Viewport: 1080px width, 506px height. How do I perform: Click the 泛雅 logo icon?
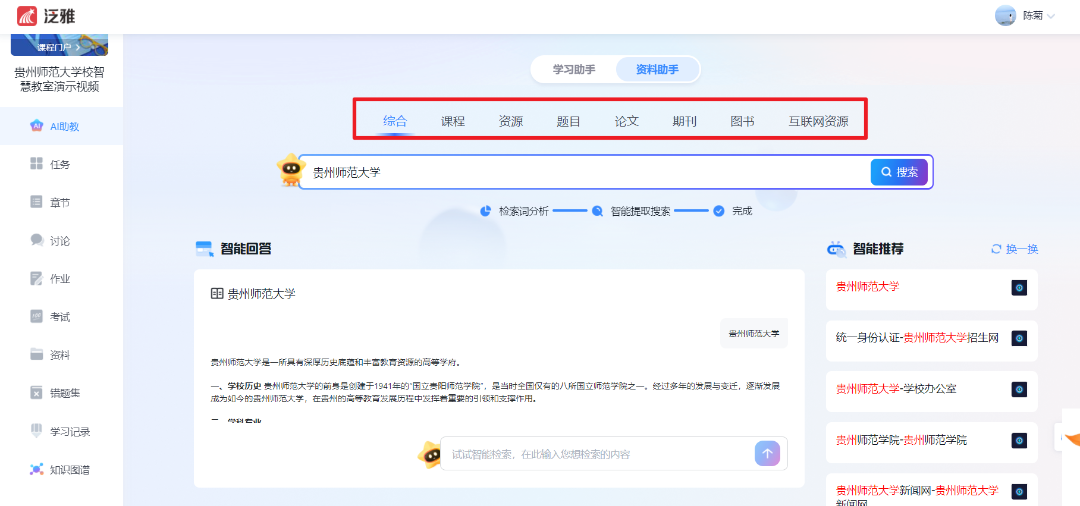click(27, 15)
